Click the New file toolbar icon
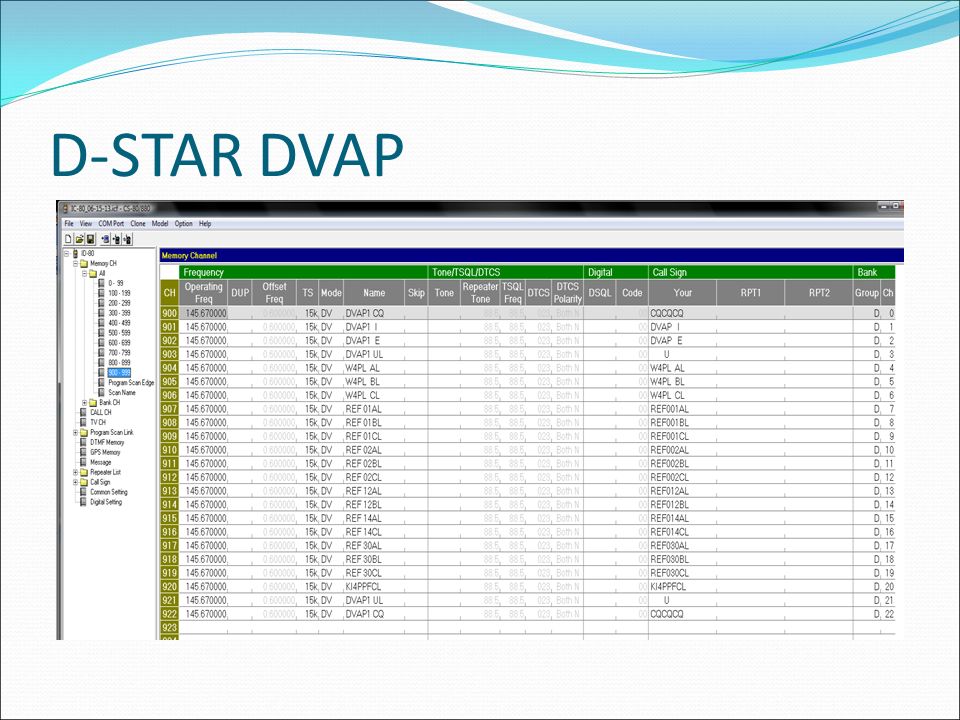Viewport: 960px width, 720px height. click(x=68, y=239)
